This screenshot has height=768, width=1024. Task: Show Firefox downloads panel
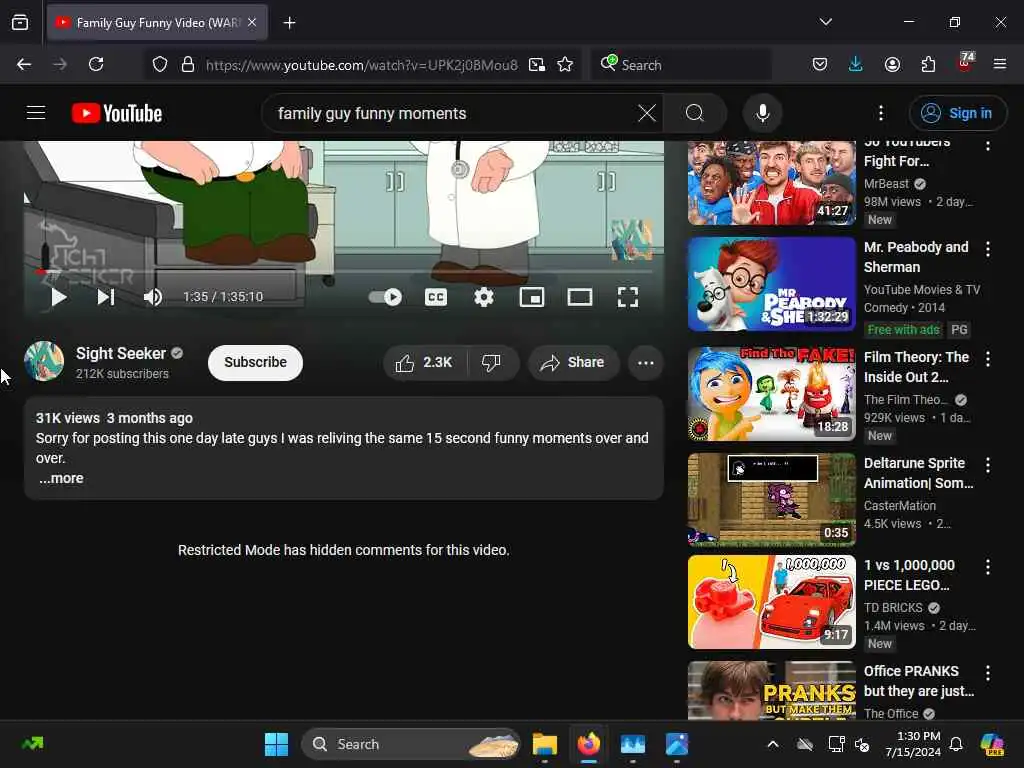[856, 64]
